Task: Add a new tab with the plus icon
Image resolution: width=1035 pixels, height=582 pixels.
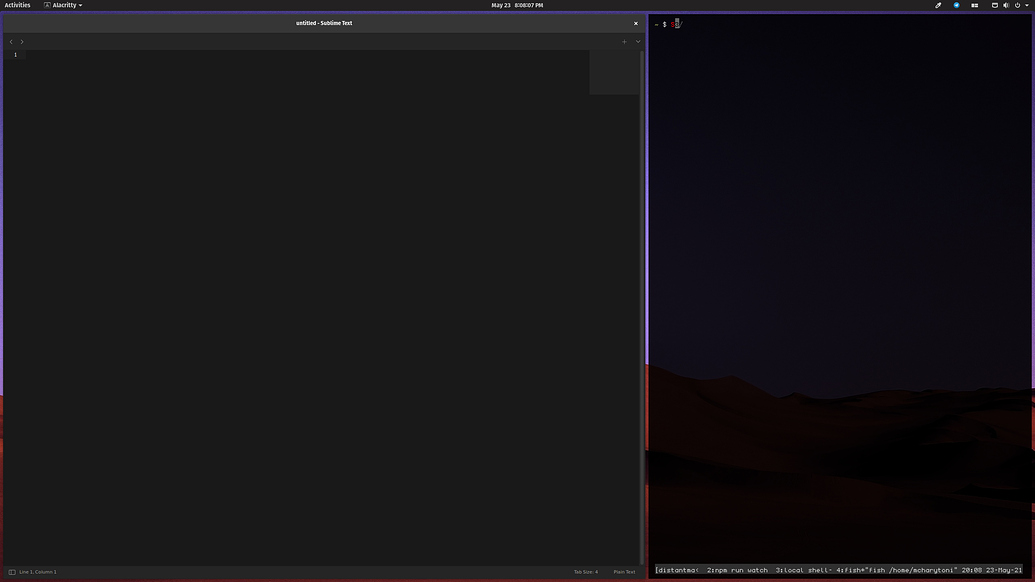Action: (x=624, y=42)
